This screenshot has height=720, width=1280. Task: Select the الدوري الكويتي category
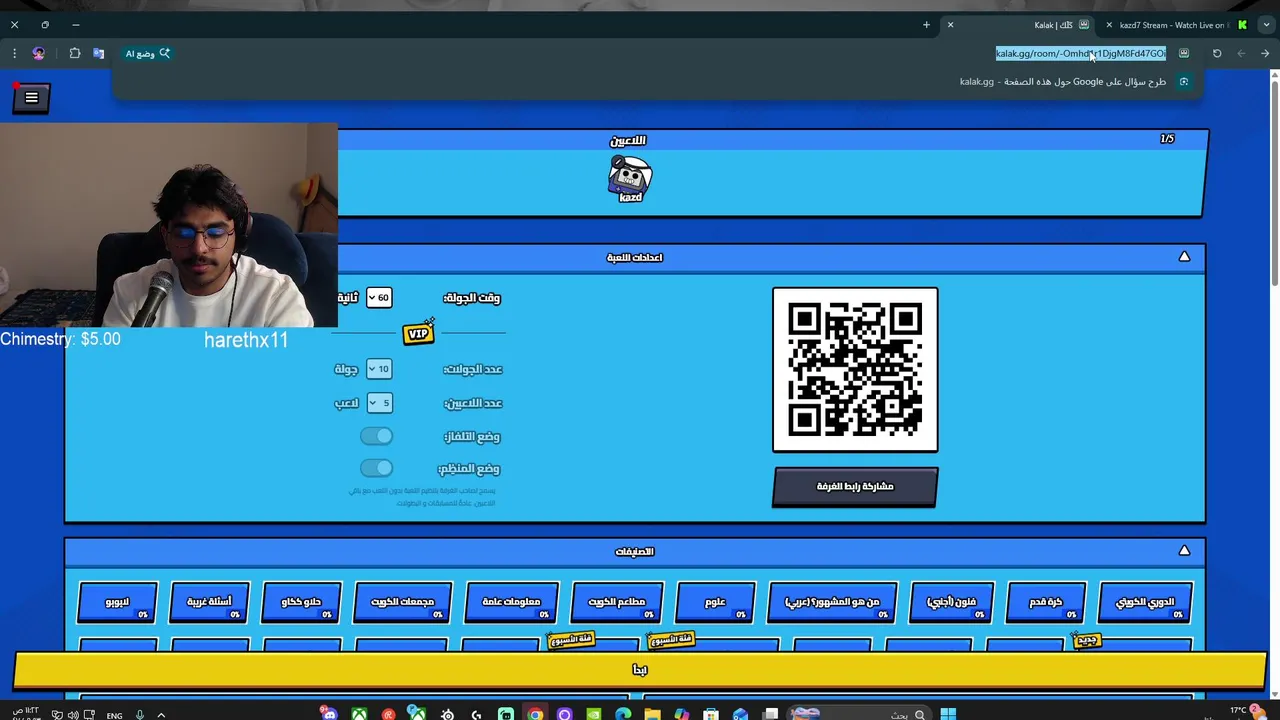[1145, 602]
